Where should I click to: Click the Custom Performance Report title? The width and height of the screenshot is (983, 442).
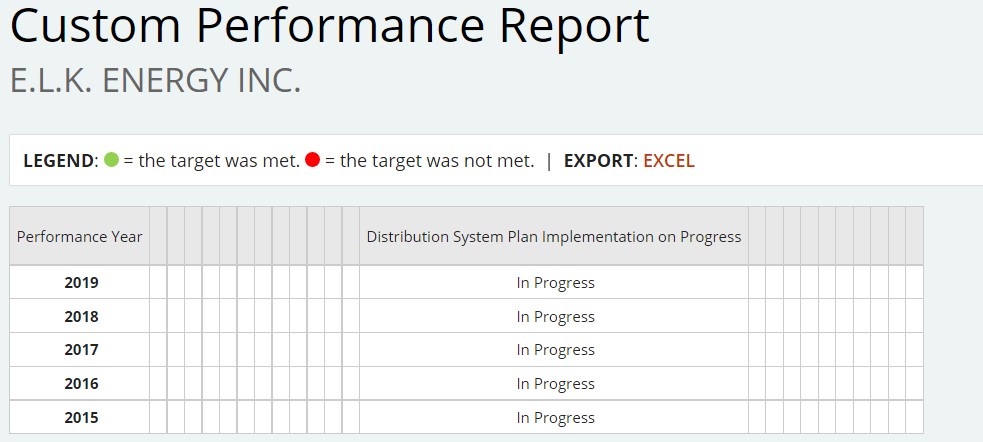click(x=329, y=27)
